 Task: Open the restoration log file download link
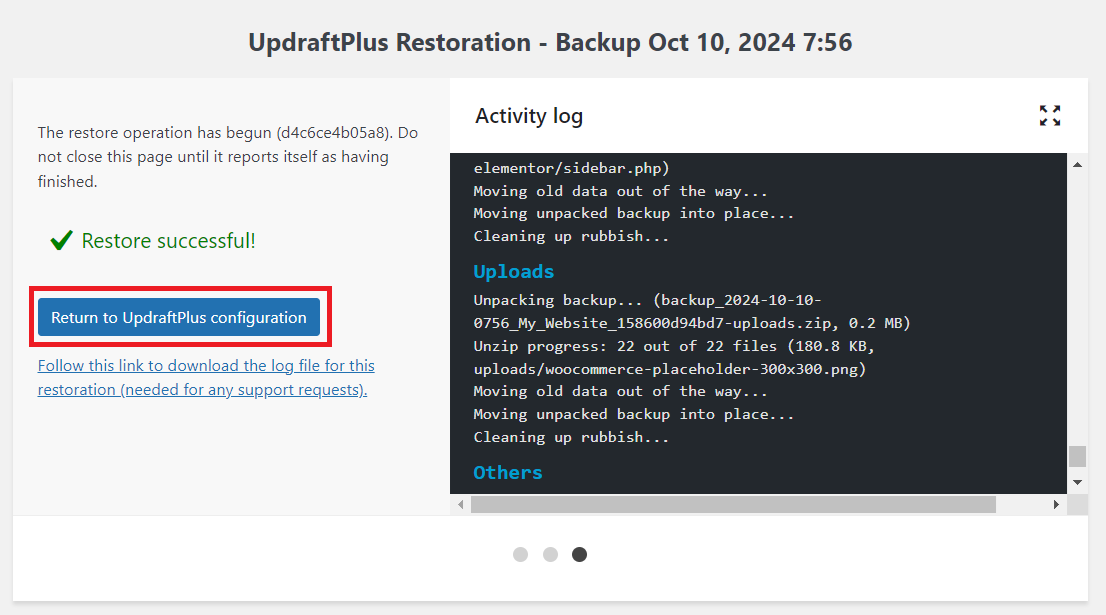click(x=206, y=377)
